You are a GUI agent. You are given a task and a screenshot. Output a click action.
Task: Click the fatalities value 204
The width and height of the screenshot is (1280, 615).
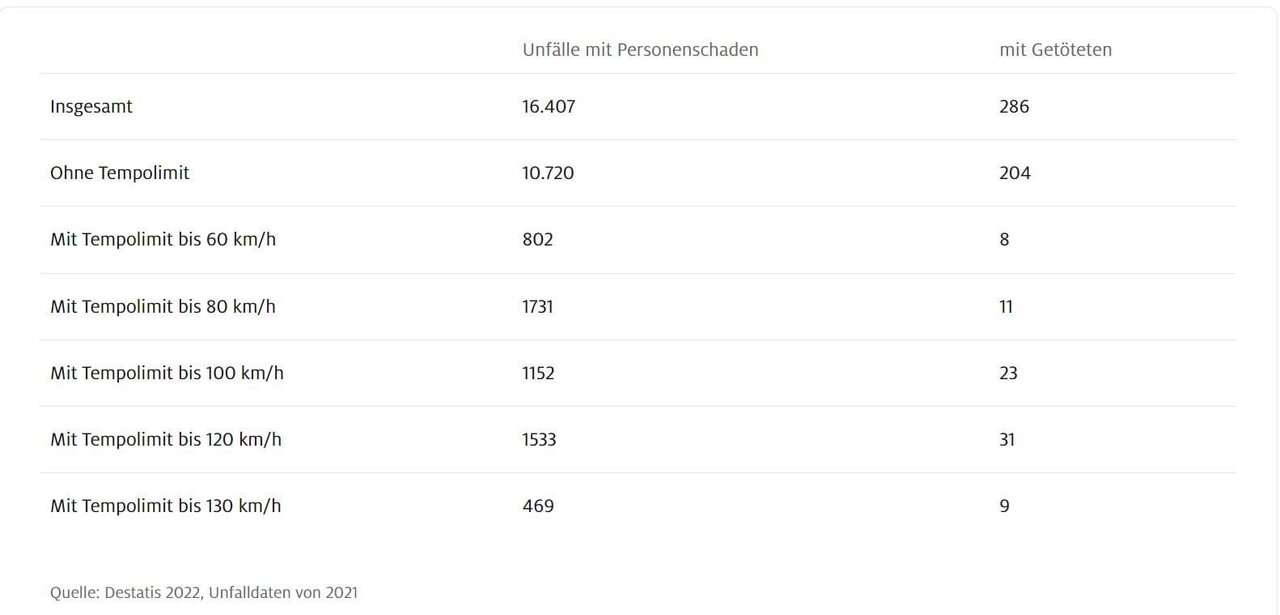pyautogui.click(x=1015, y=173)
